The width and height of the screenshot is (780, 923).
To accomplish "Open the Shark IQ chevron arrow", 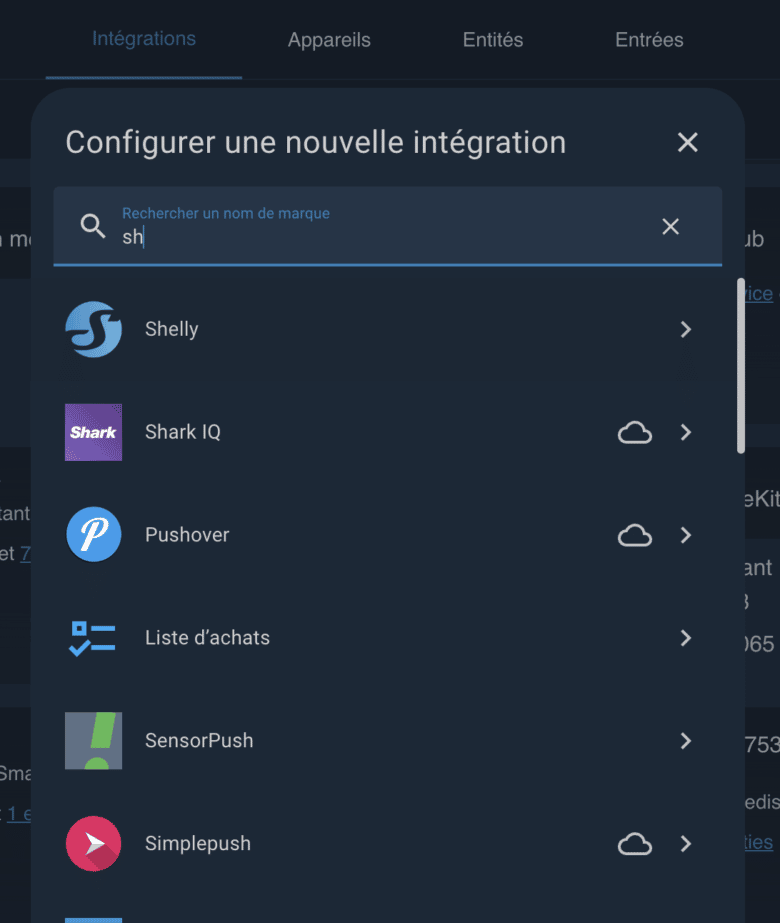I will click(x=687, y=432).
